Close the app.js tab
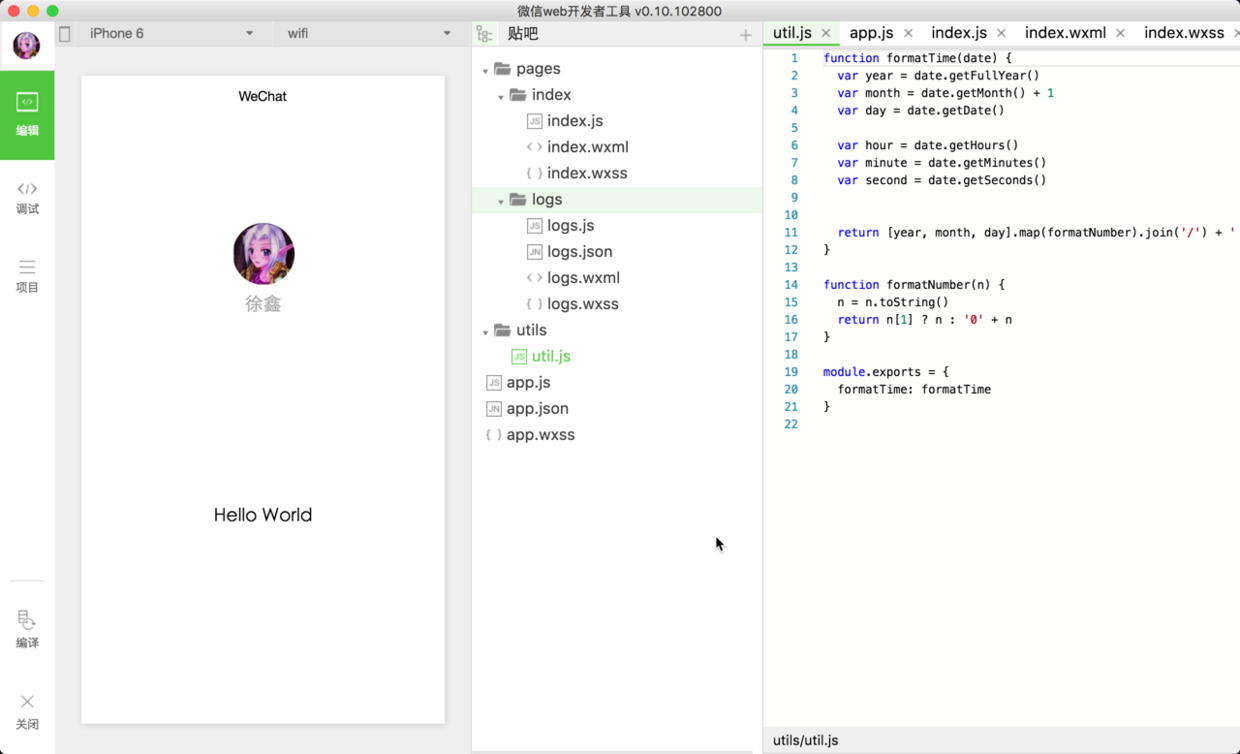The width and height of the screenshot is (1240, 754). tap(908, 34)
